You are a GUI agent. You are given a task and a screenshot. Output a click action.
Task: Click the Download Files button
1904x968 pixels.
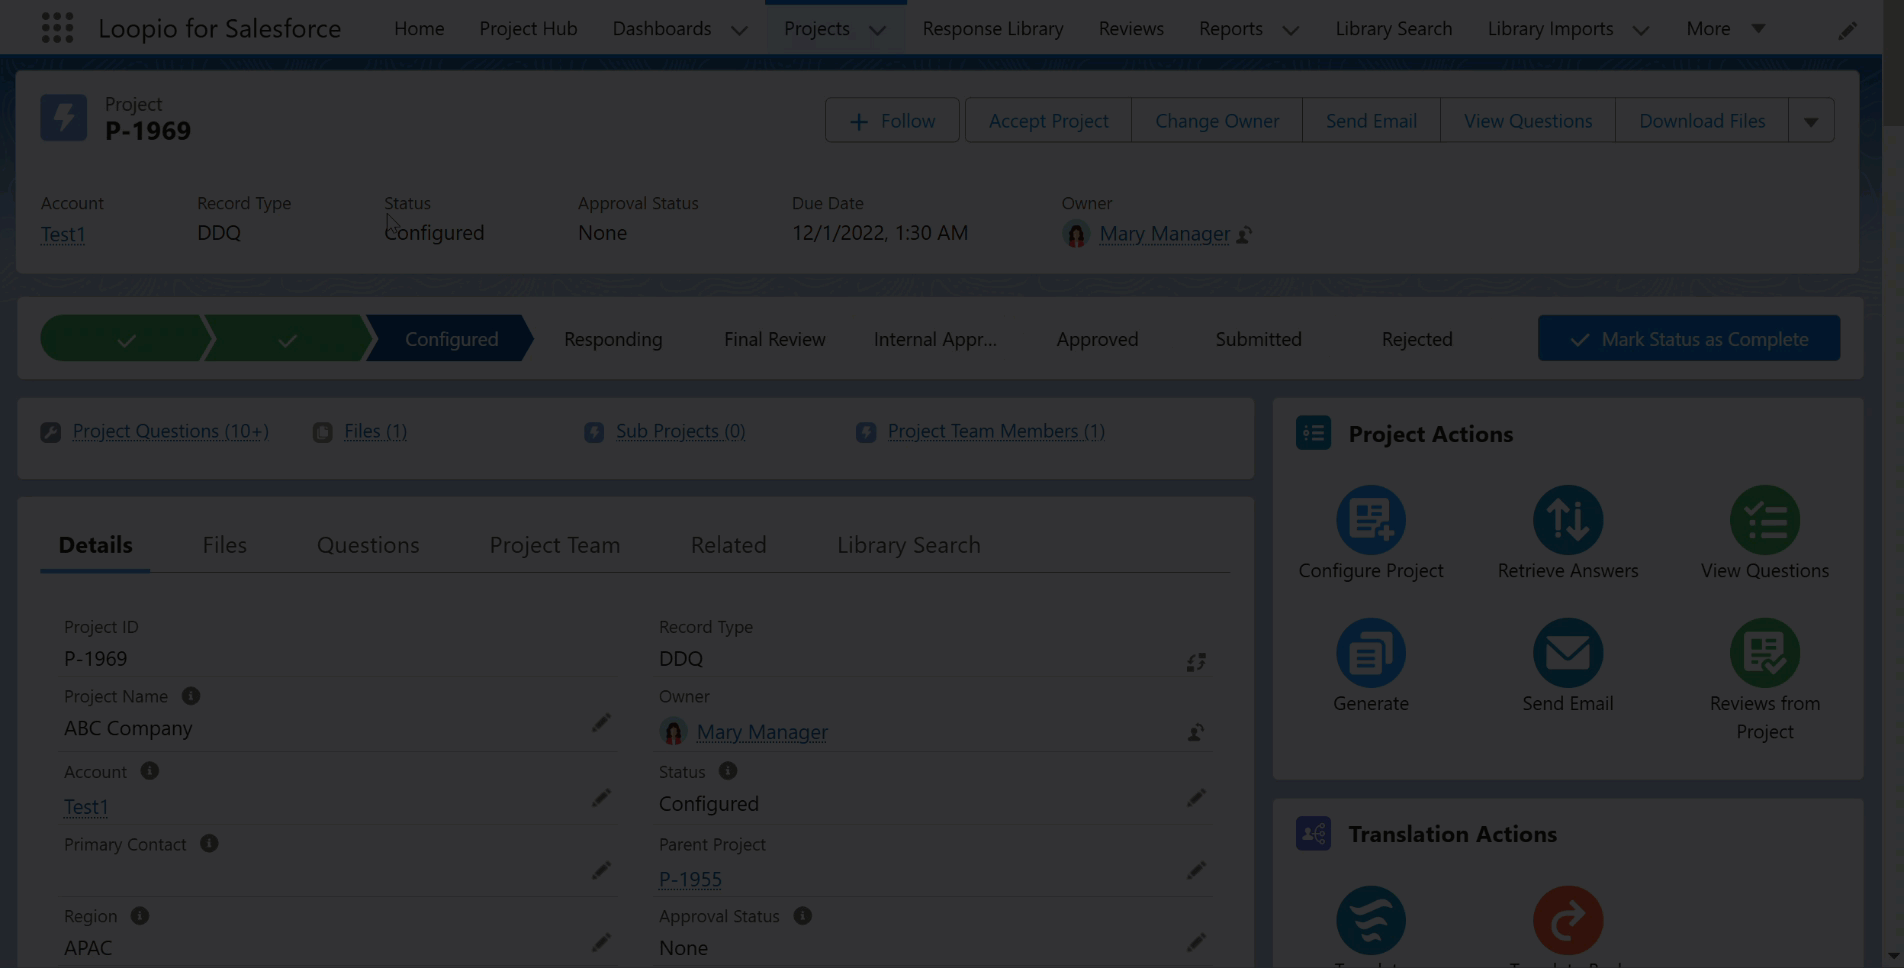(1702, 121)
